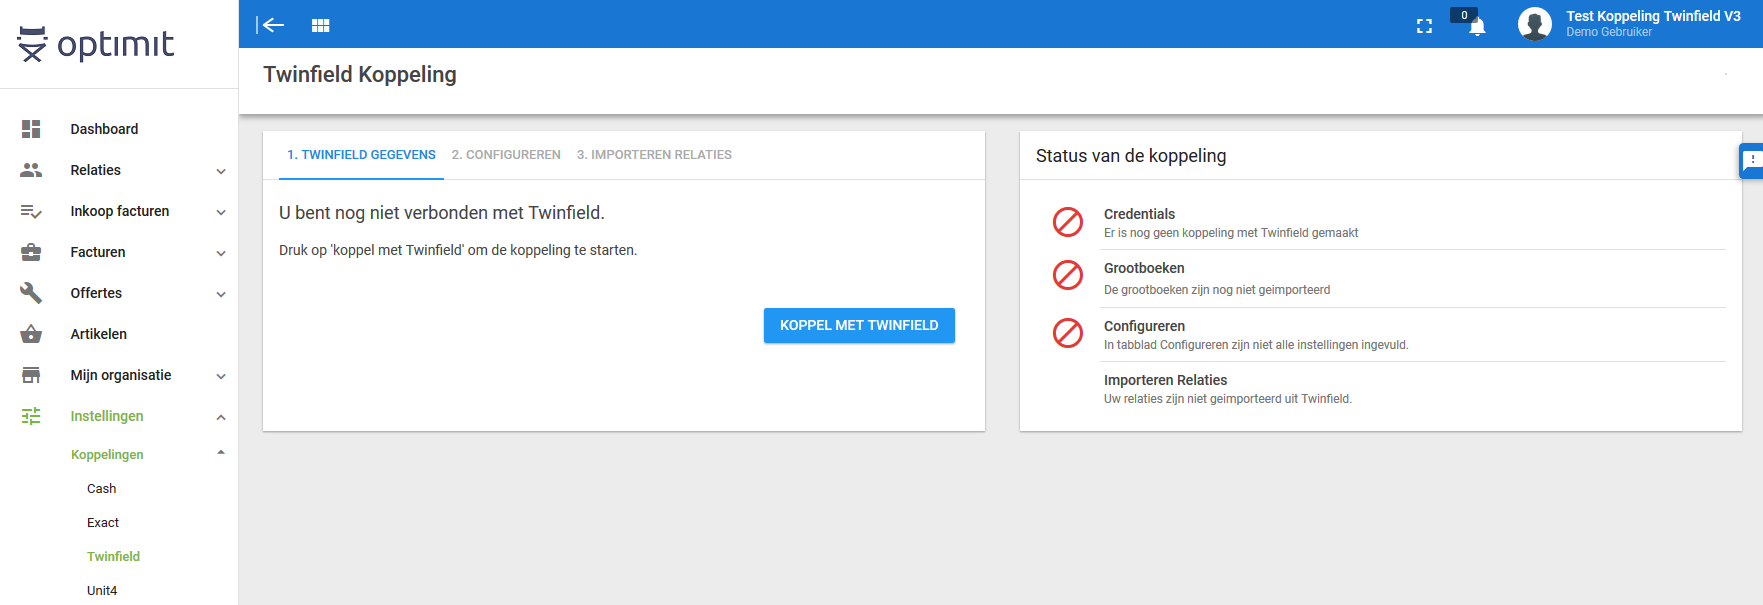The height and width of the screenshot is (605, 1763).
Task: Click the Dashboard grid icon
Action: (x=31, y=129)
